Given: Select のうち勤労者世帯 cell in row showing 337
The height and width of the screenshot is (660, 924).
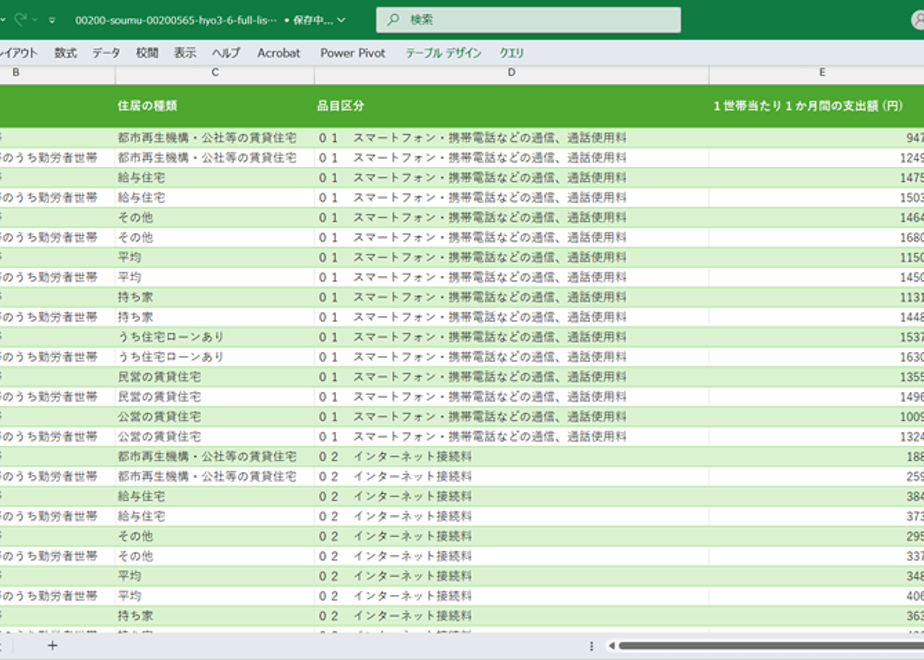Looking at the screenshot, I should [x=57, y=556].
